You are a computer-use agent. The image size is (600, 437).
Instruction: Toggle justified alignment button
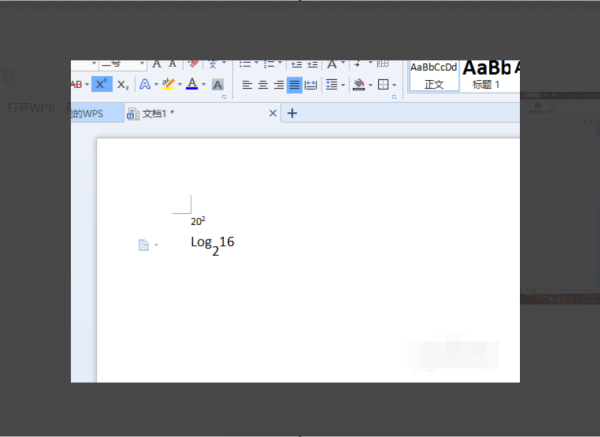[295, 85]
